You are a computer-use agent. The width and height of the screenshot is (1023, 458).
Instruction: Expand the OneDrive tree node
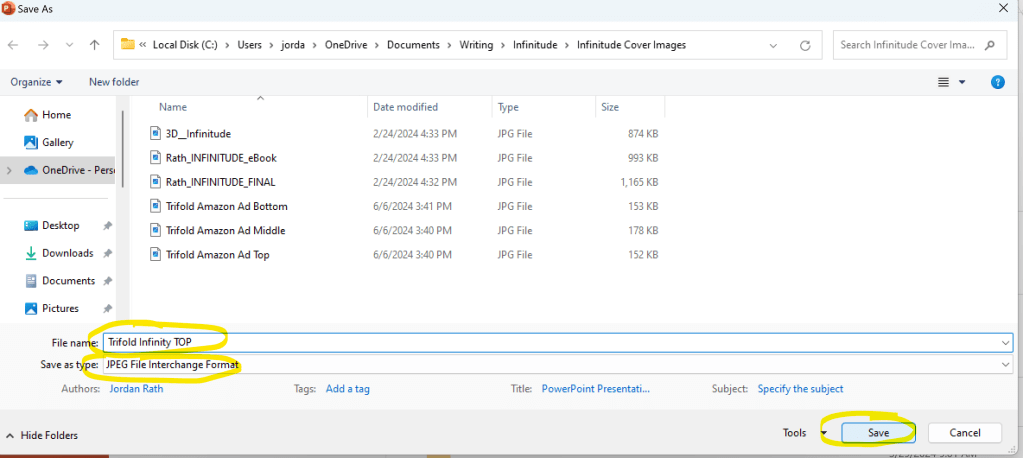tap(9, 170)
